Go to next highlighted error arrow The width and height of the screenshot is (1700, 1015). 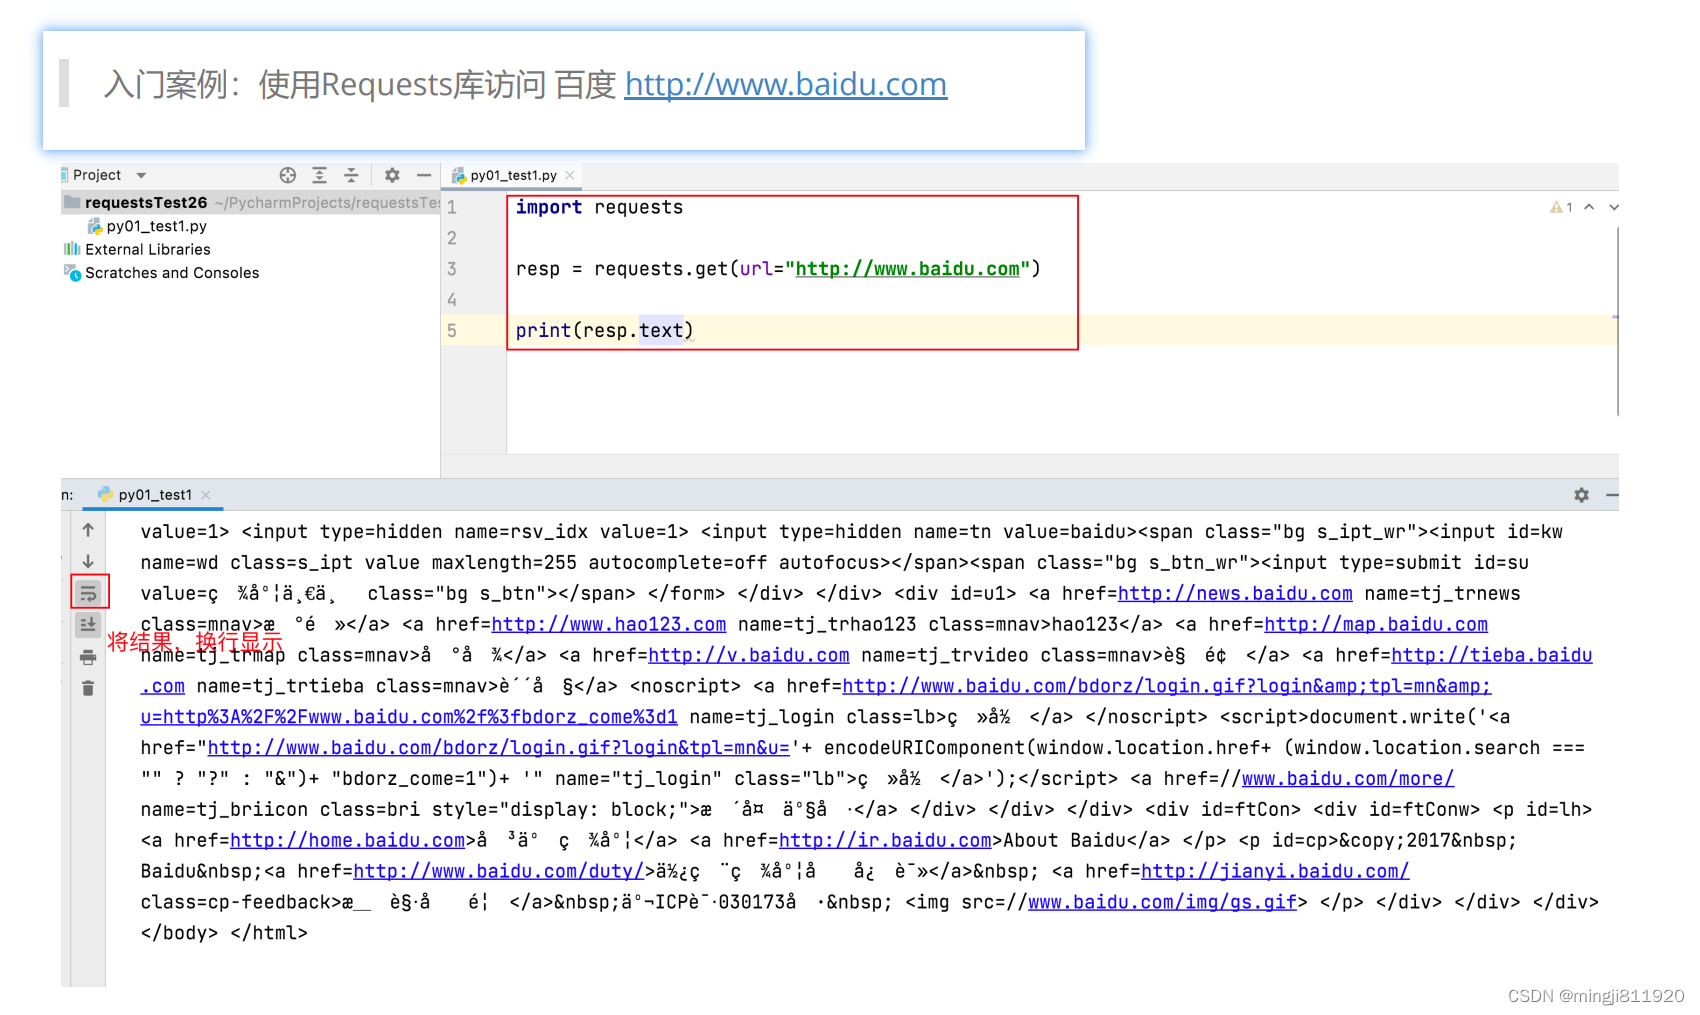point(1613,207)
